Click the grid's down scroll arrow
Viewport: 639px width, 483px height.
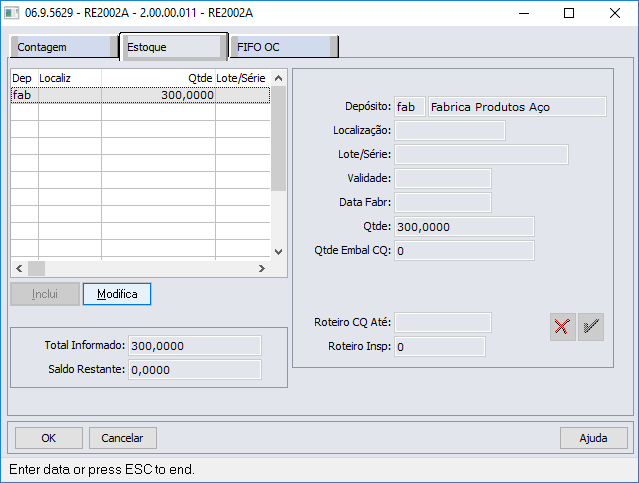click(x=278, y=252)
